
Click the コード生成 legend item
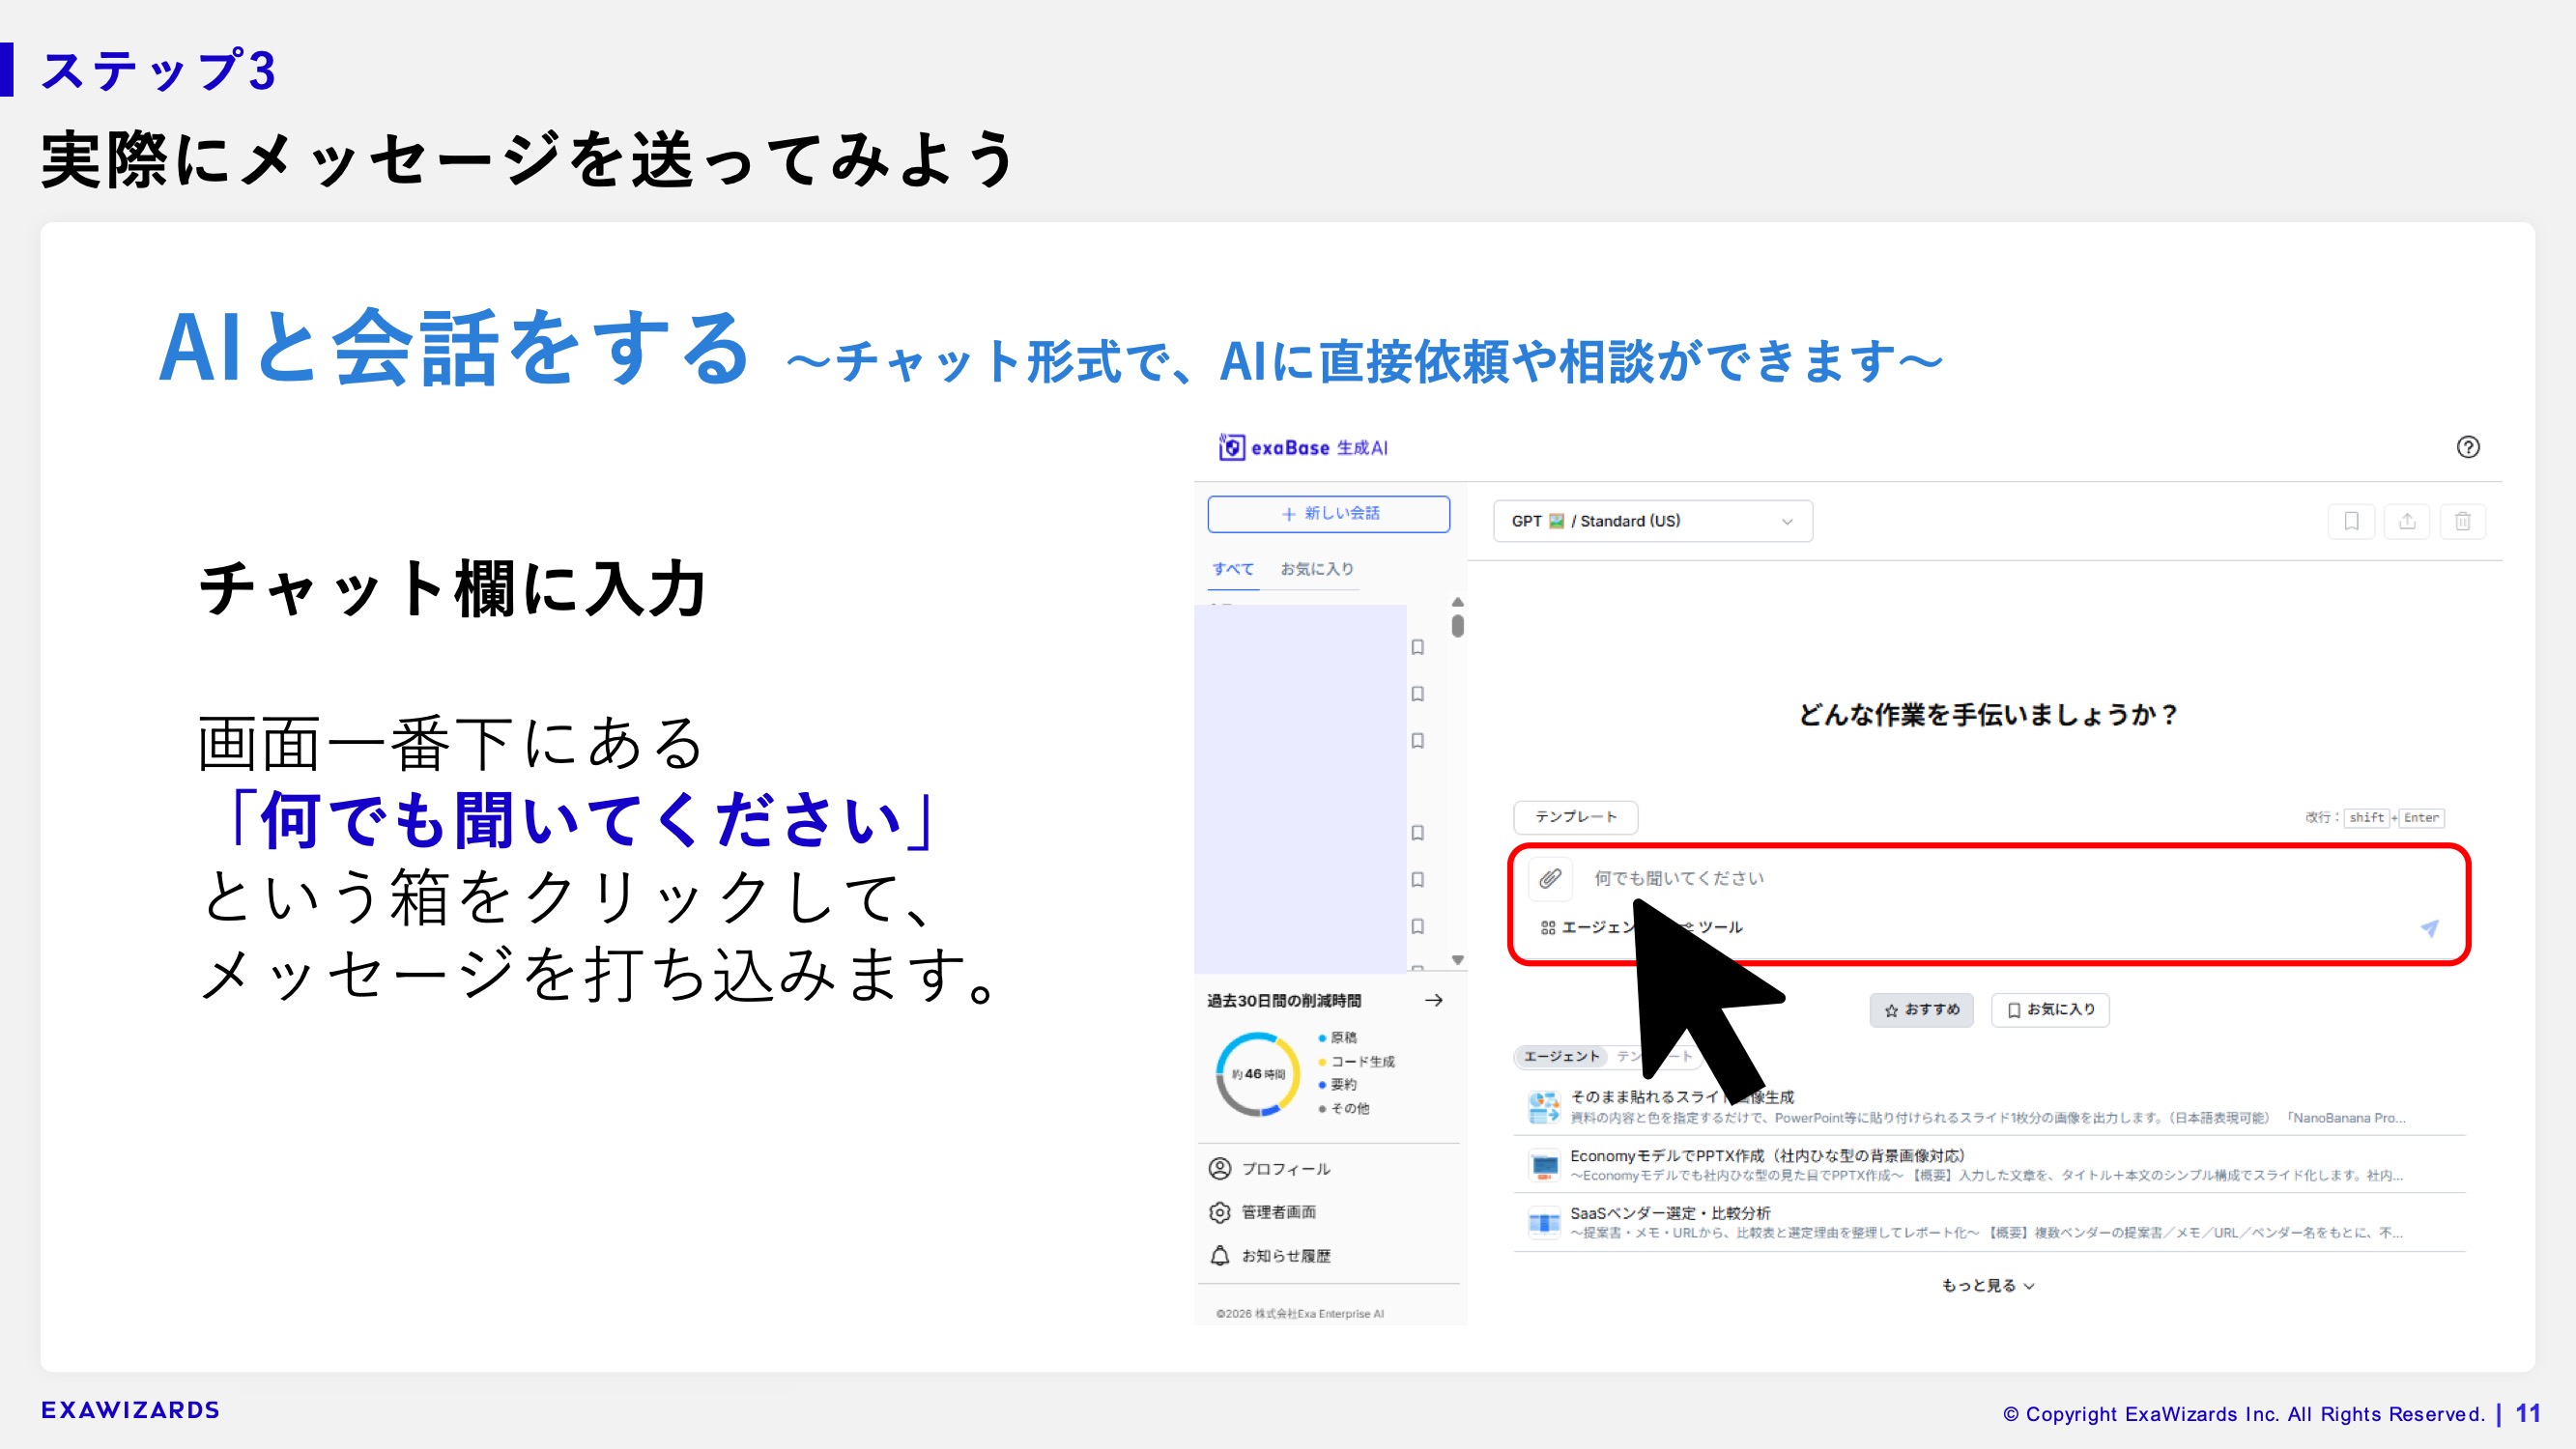click(1356, 1061)
